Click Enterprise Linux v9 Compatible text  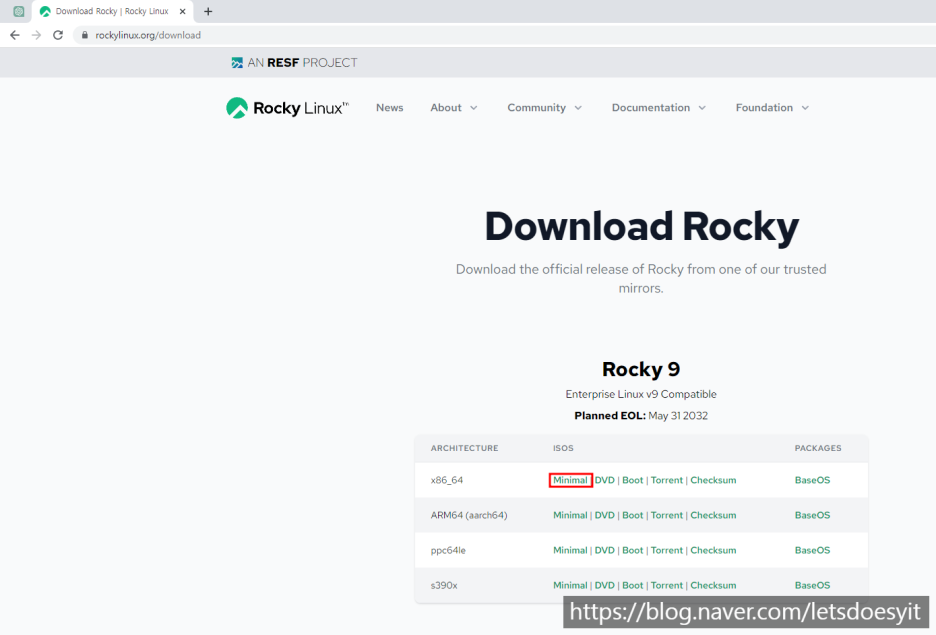click(x=641, y=394)
